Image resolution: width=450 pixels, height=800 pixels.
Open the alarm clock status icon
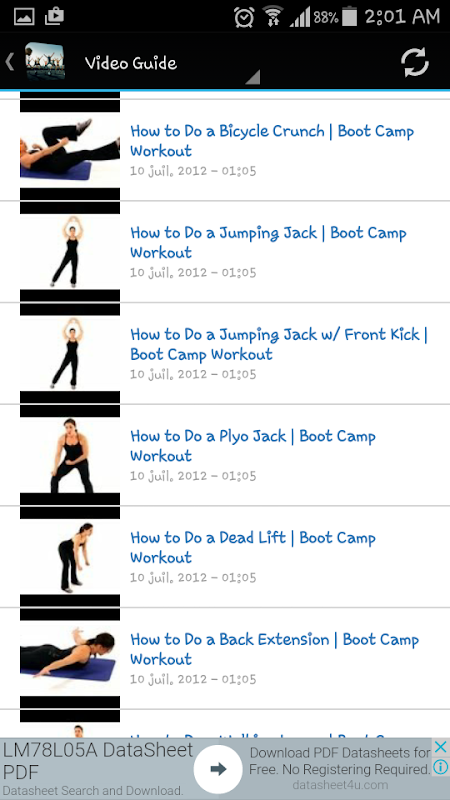[244, 17]
